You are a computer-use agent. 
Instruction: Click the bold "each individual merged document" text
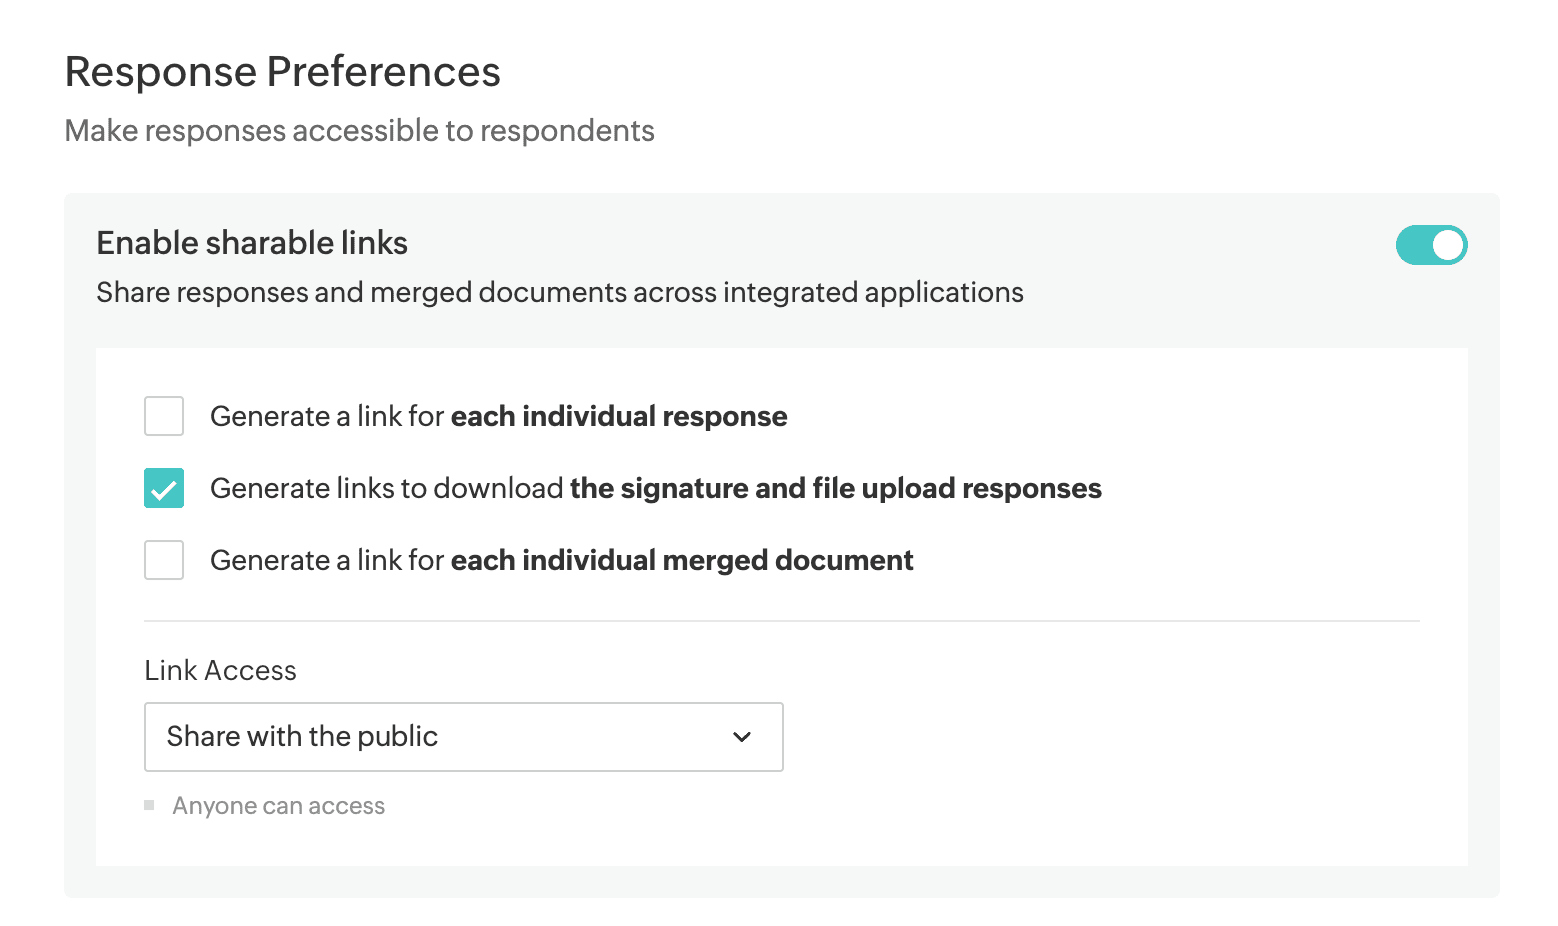click(x=682, y=560)
